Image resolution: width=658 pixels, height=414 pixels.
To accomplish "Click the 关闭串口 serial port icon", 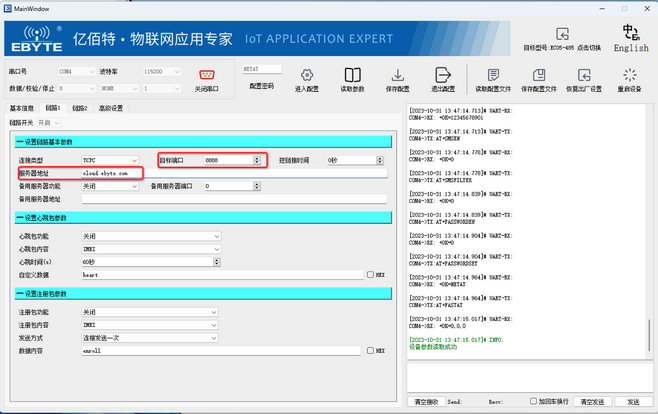I will (208, 75).
